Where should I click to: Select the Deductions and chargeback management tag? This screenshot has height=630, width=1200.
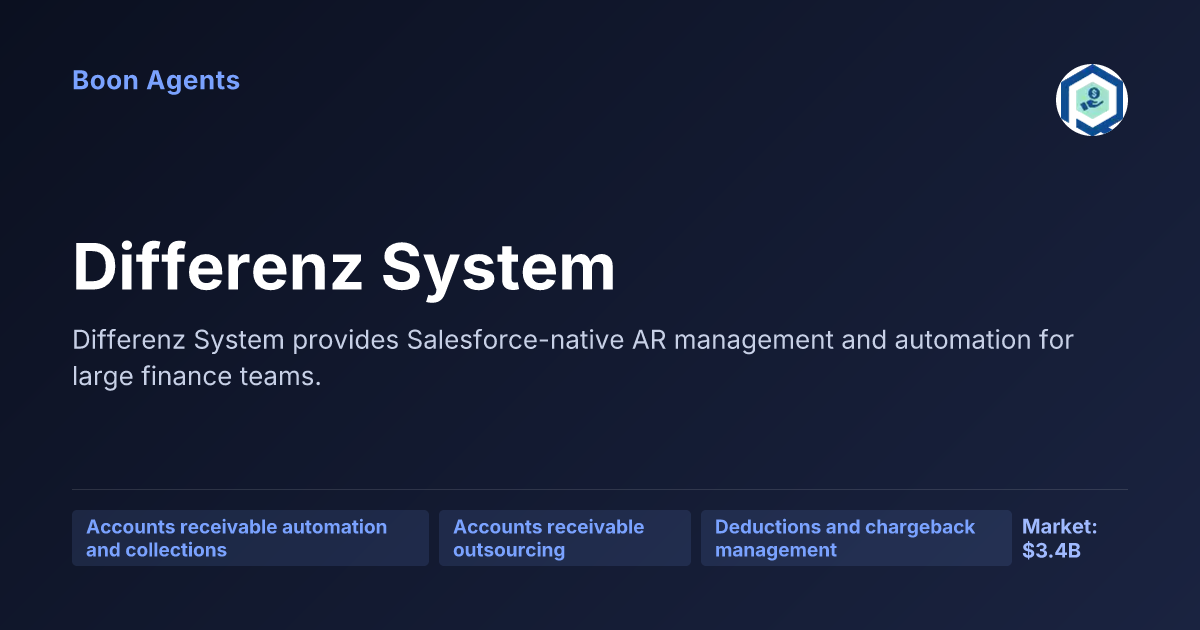coord(856,538)
